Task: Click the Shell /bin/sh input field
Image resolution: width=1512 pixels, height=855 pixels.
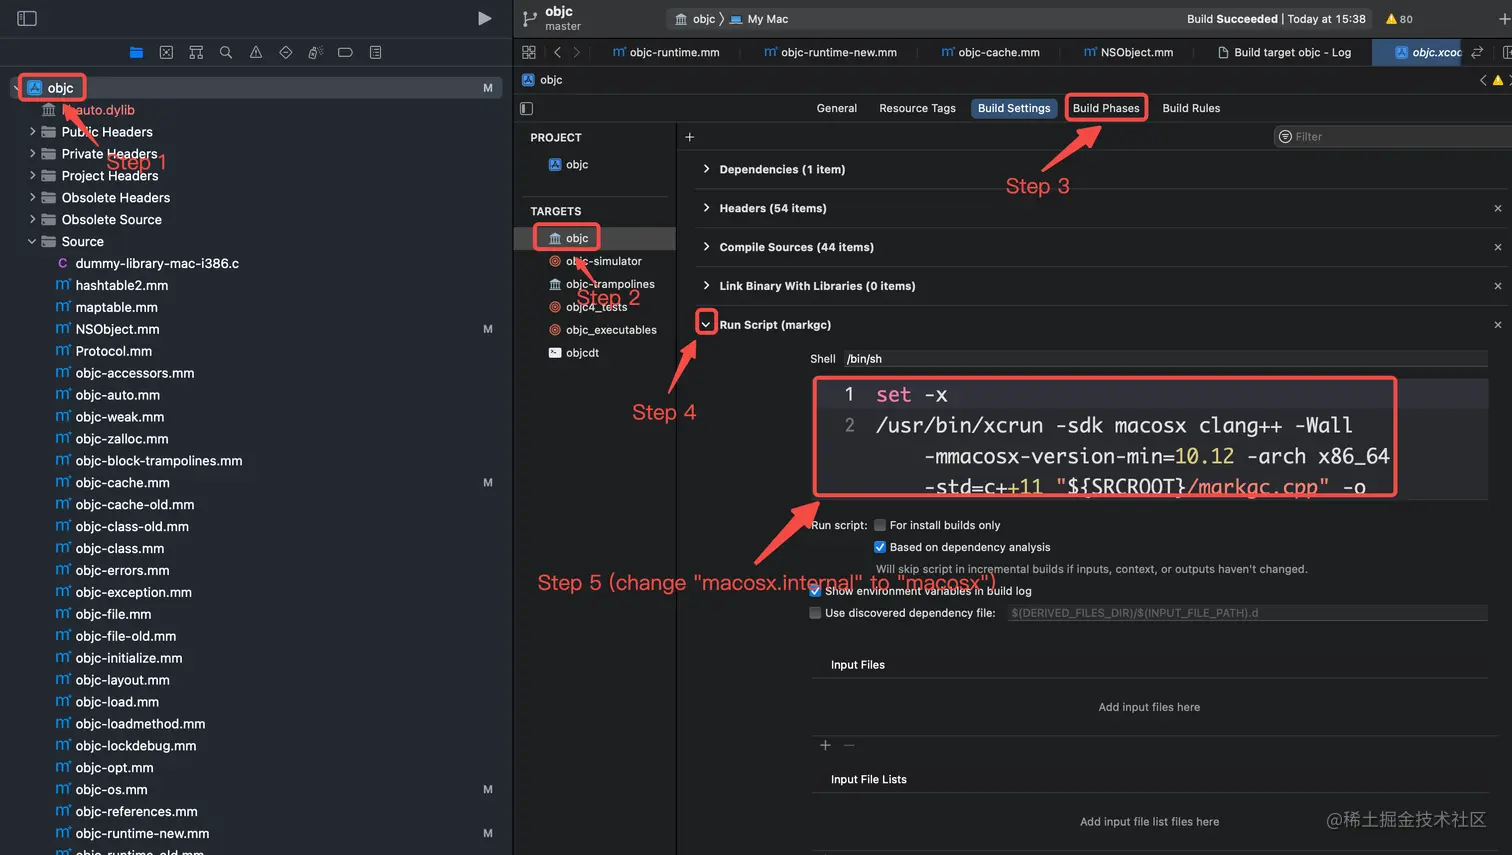Action: point(1166,359)
